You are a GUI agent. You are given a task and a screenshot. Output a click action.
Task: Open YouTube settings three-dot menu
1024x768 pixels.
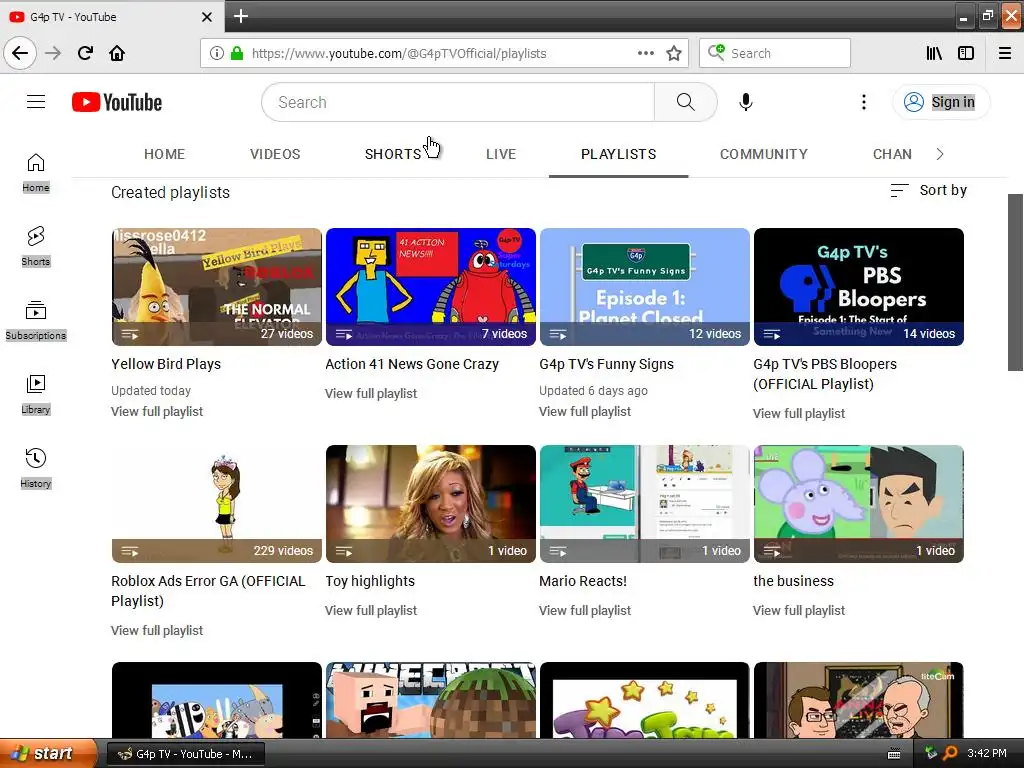[863, 102]
